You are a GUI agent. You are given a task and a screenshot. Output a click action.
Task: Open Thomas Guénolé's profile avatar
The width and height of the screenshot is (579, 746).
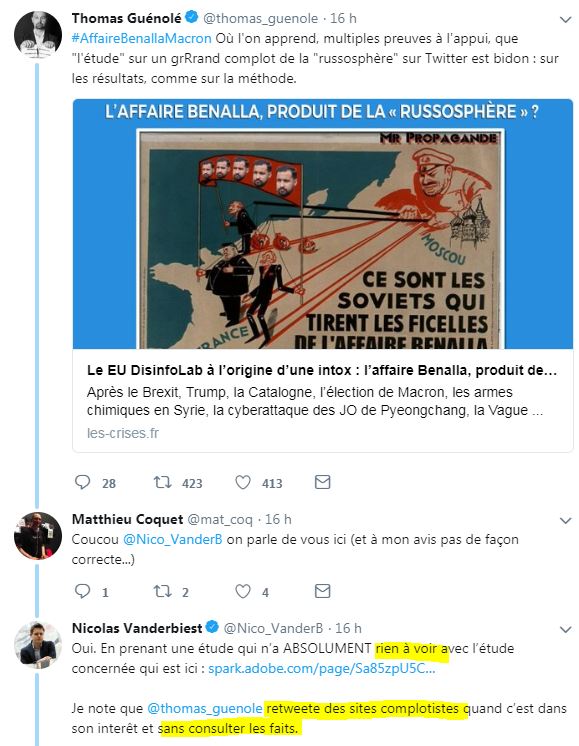(38, 34)
